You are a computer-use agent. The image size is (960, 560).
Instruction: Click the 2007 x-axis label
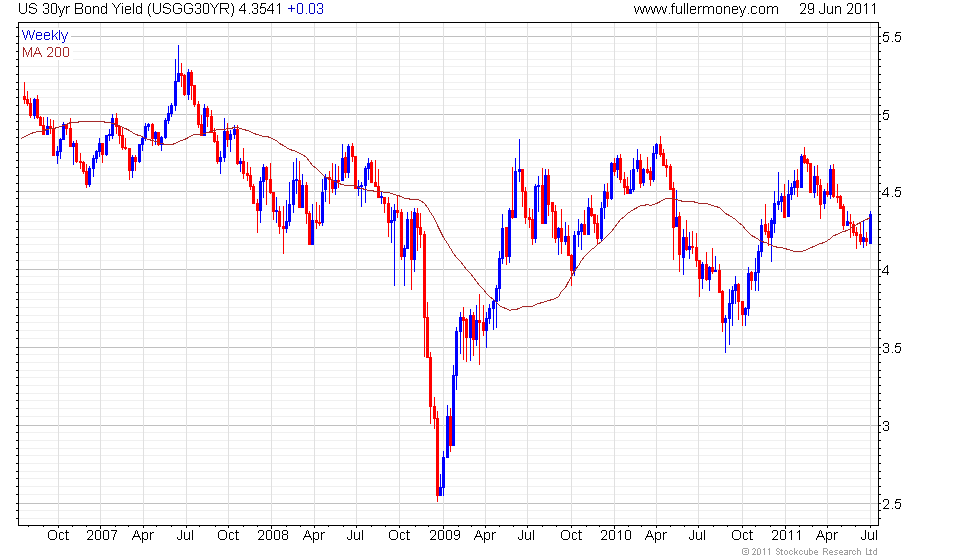[102, 535]
